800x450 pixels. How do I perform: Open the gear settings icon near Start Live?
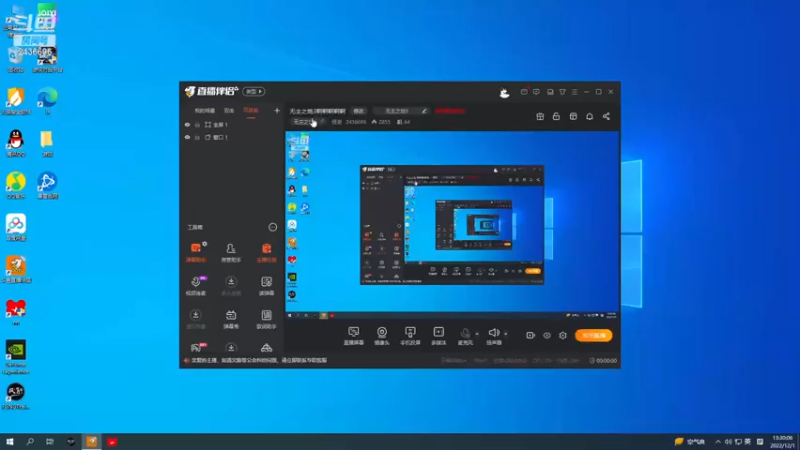point(563,335)
